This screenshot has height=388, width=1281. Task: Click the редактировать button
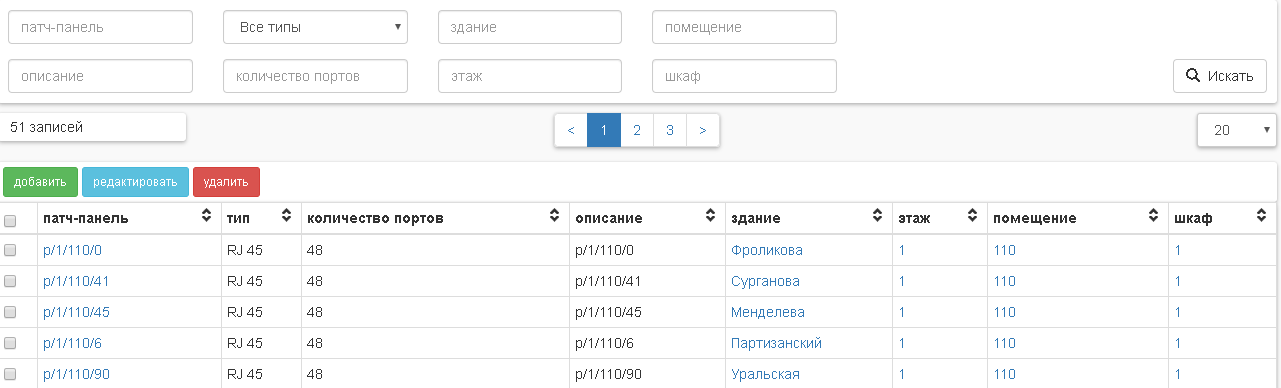[x=135, y=182]
